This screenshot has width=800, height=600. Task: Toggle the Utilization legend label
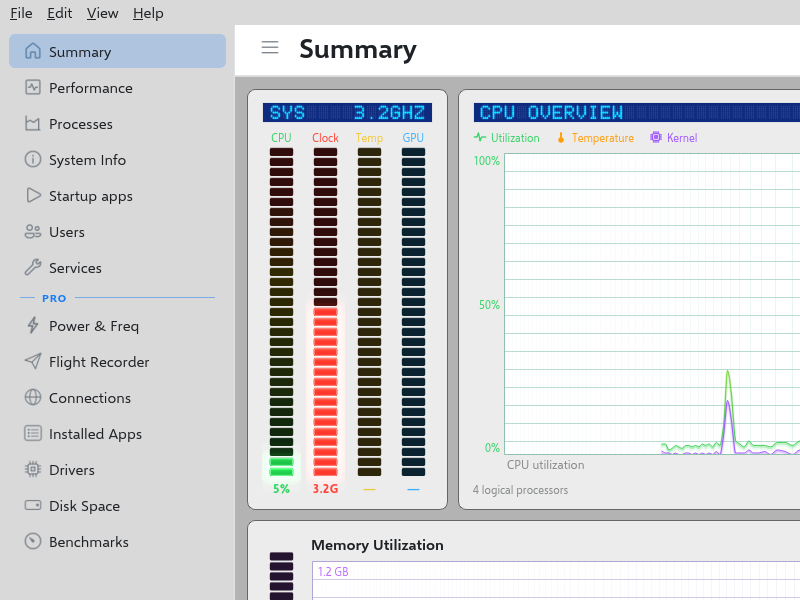[x=515, y=138]
